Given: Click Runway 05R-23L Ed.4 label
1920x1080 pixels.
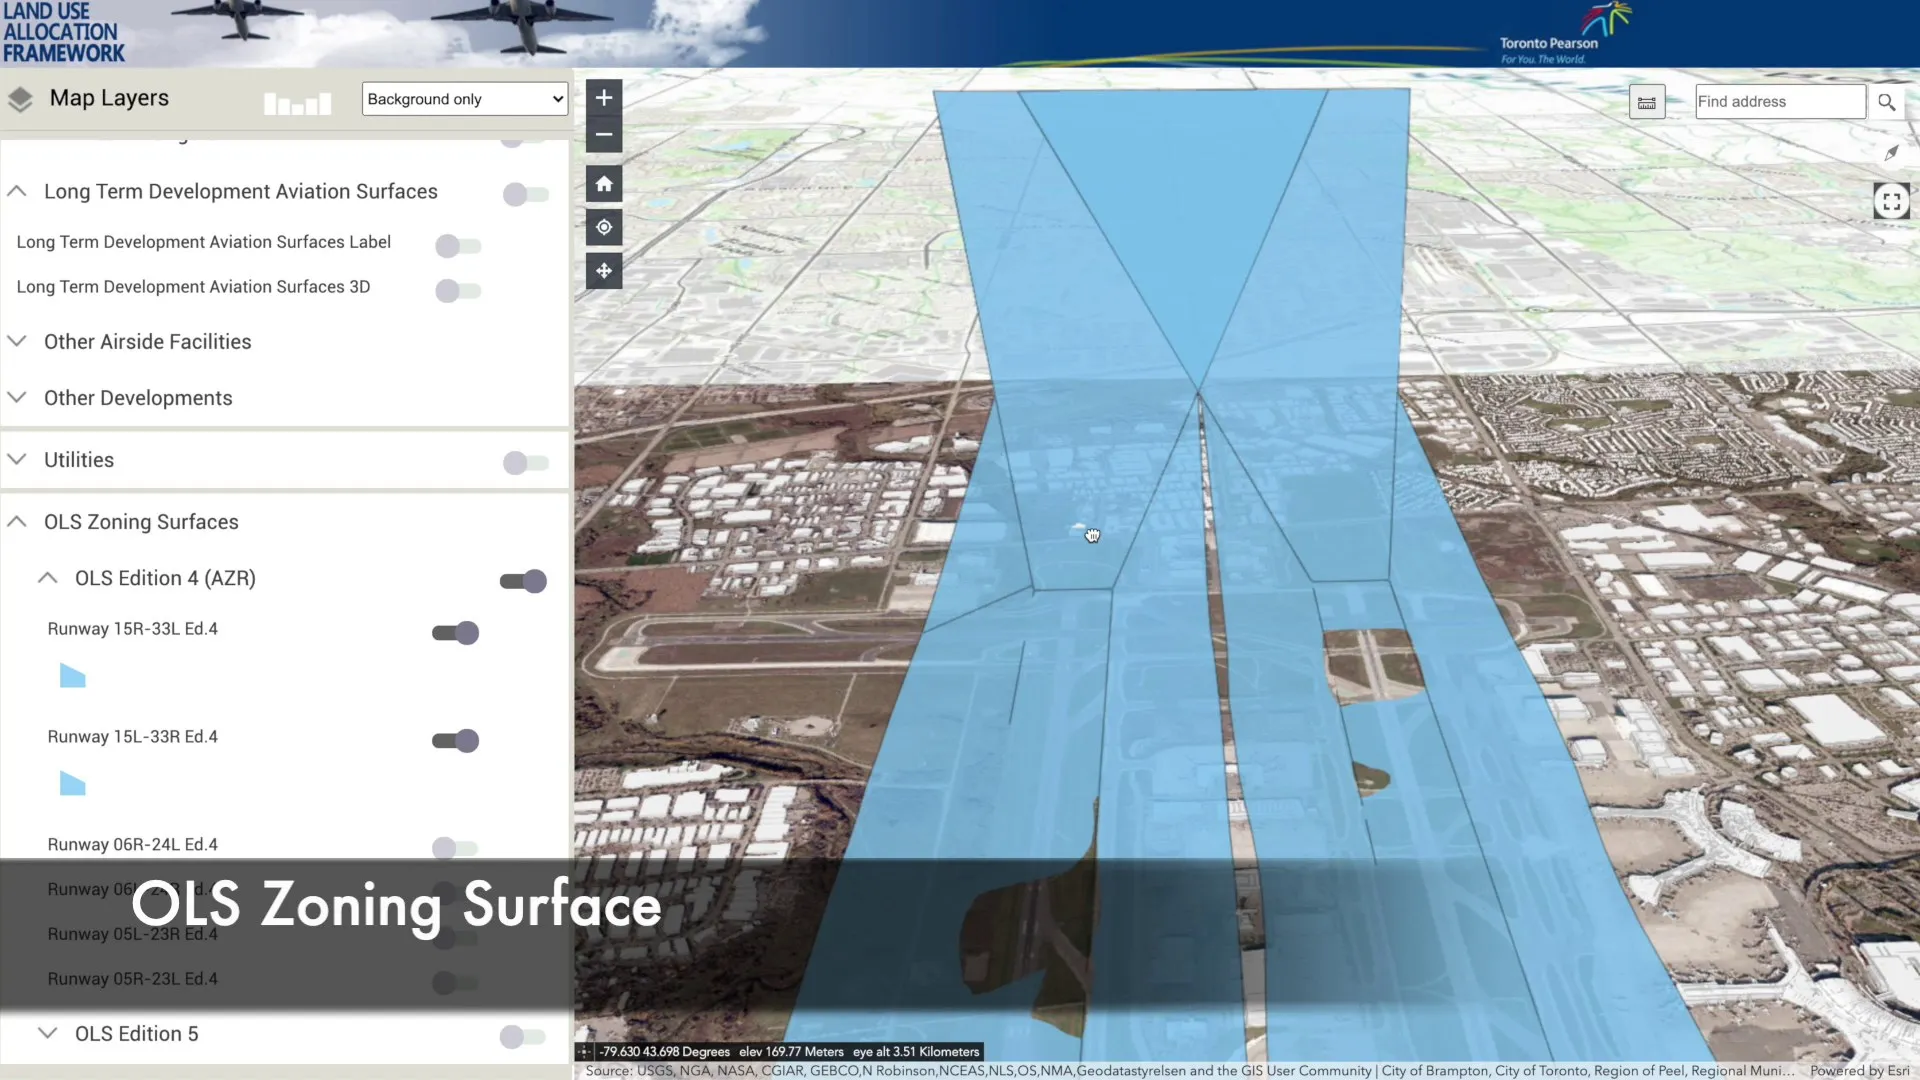Looking at the screenshot, I should pos(133,979).
